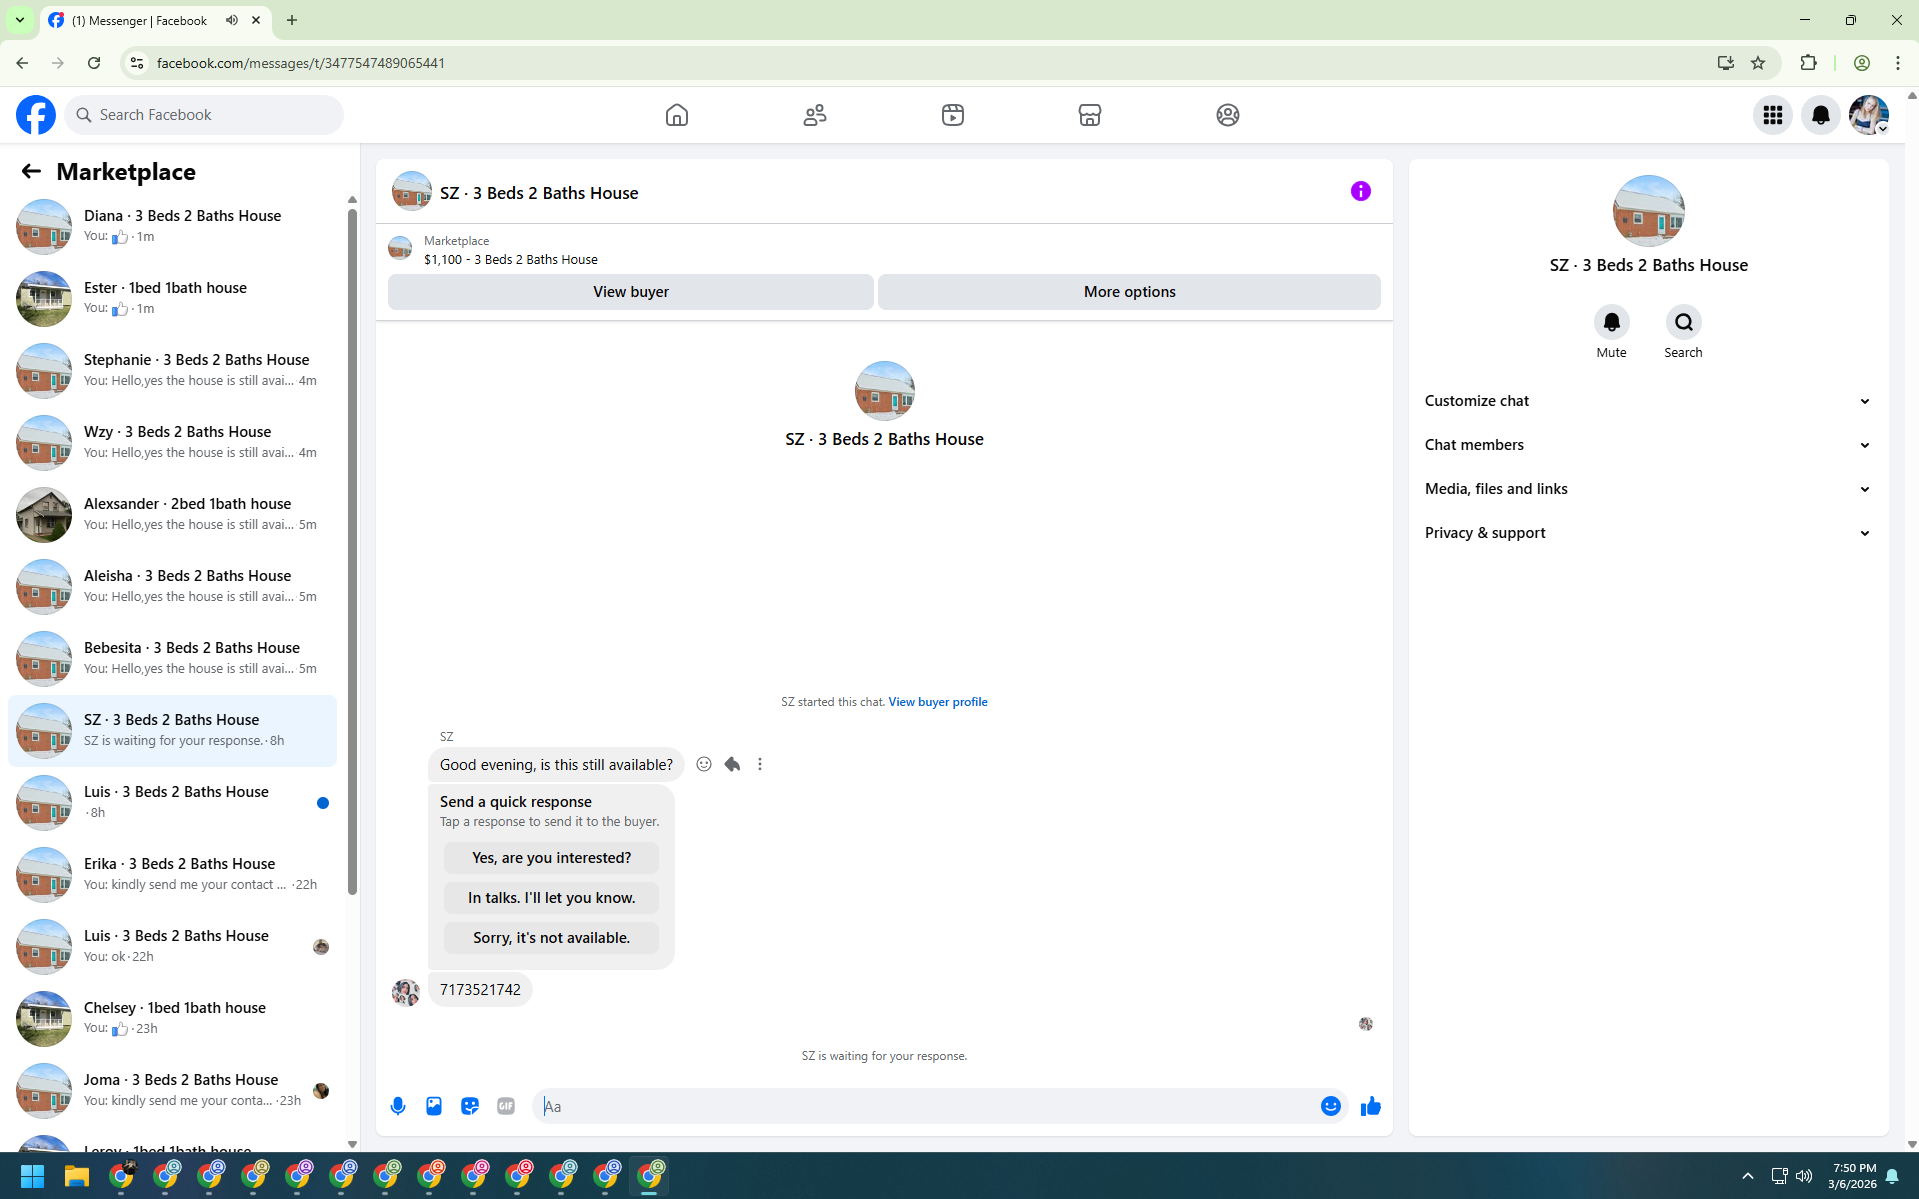1919x1199 pixels.
Task: Send 'Sorry, it's not available.' response
Action: [x=551, y=938]
